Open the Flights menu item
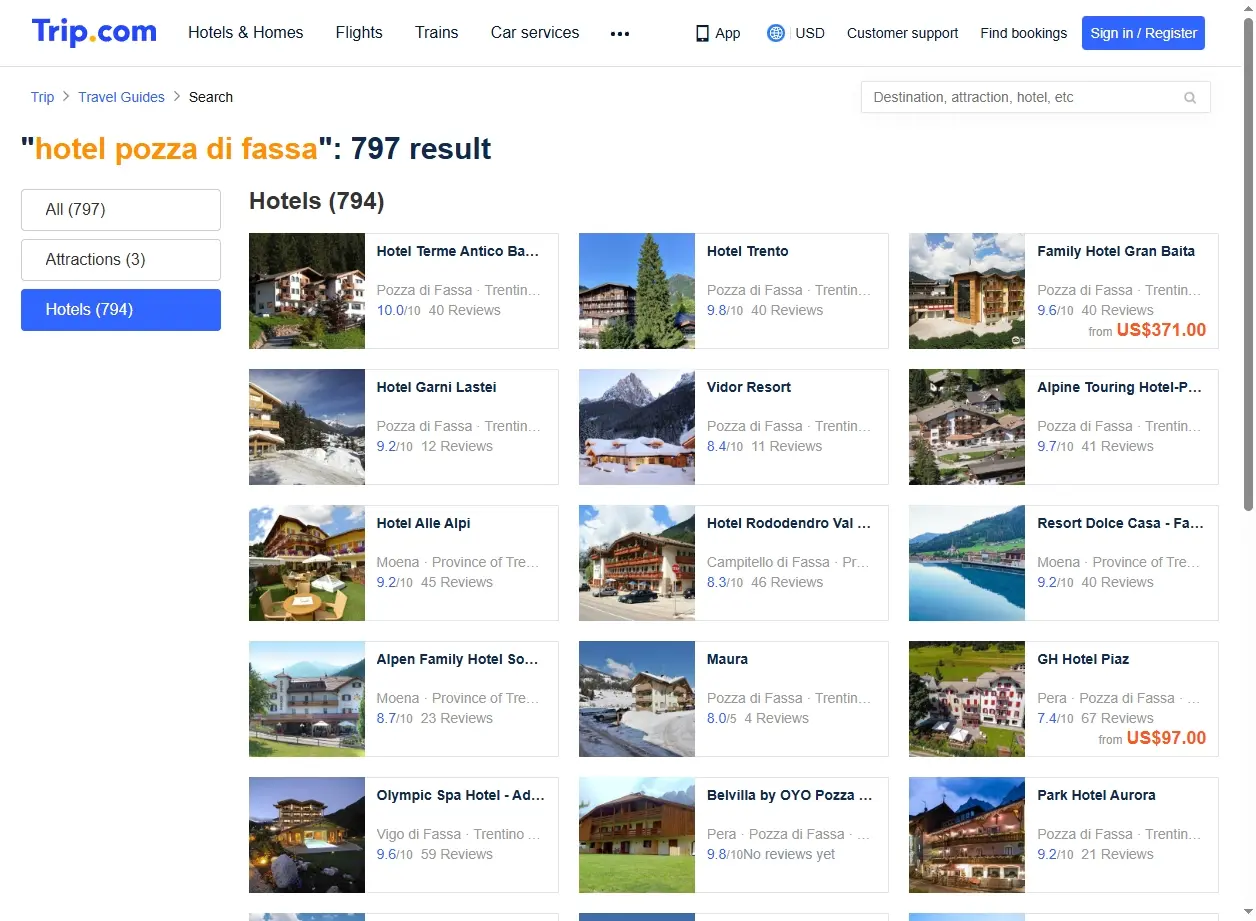The width and height of the screenshot is (1256, 921). pos(359,33)
